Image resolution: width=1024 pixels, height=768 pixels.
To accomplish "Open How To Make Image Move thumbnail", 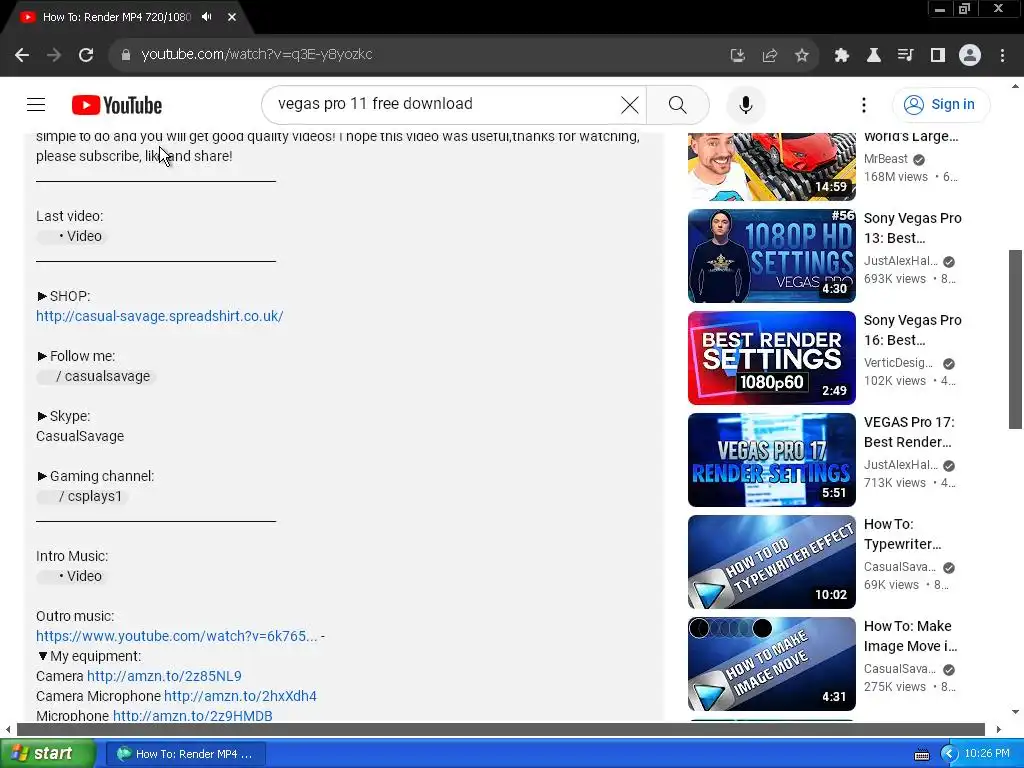I will [771, 664].
